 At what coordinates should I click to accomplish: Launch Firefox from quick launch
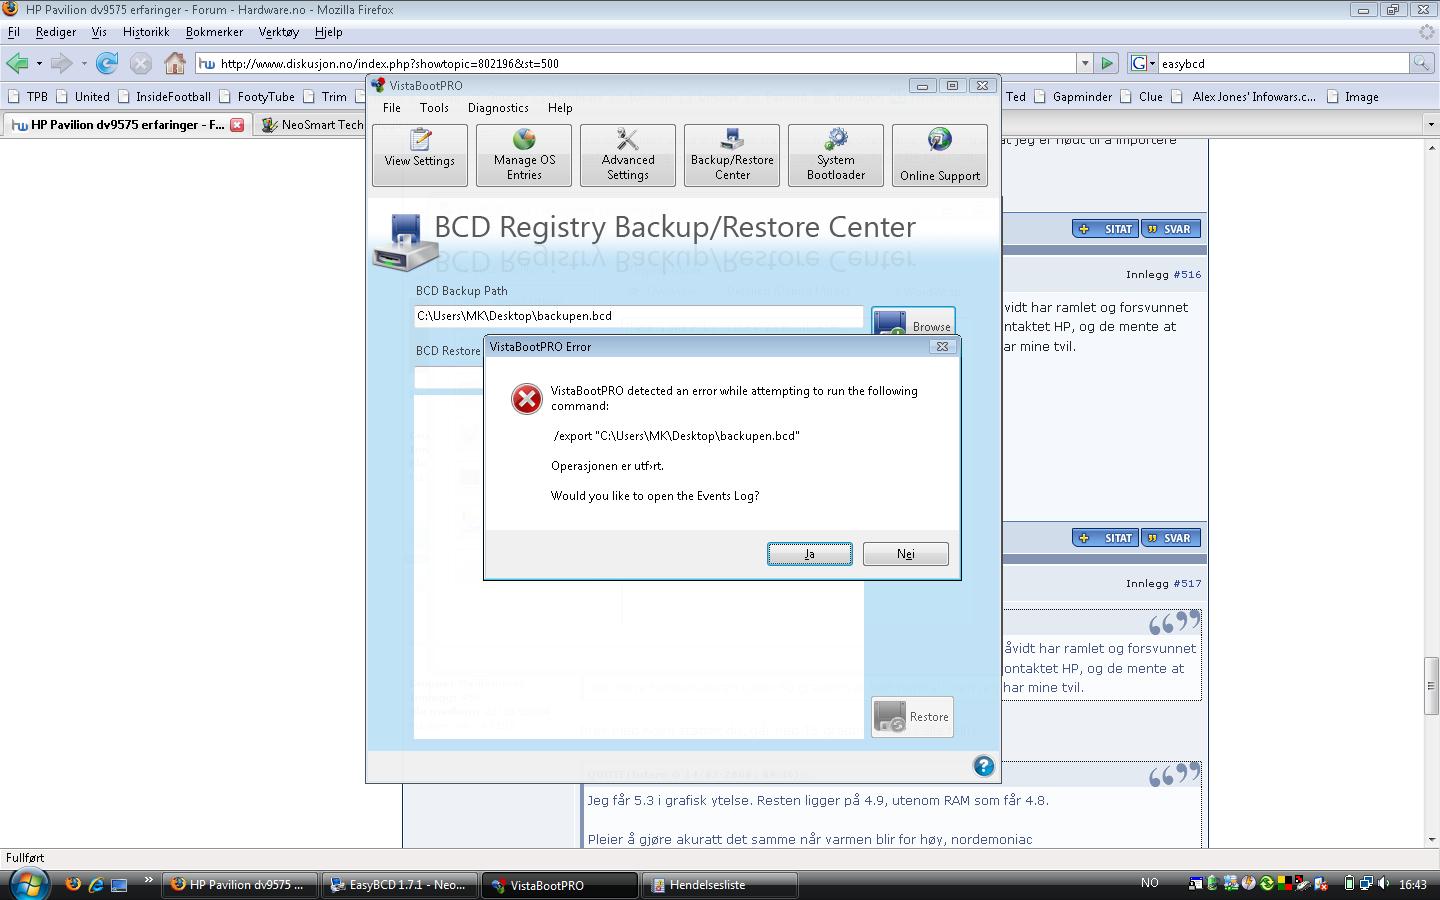tap(73, 884)
